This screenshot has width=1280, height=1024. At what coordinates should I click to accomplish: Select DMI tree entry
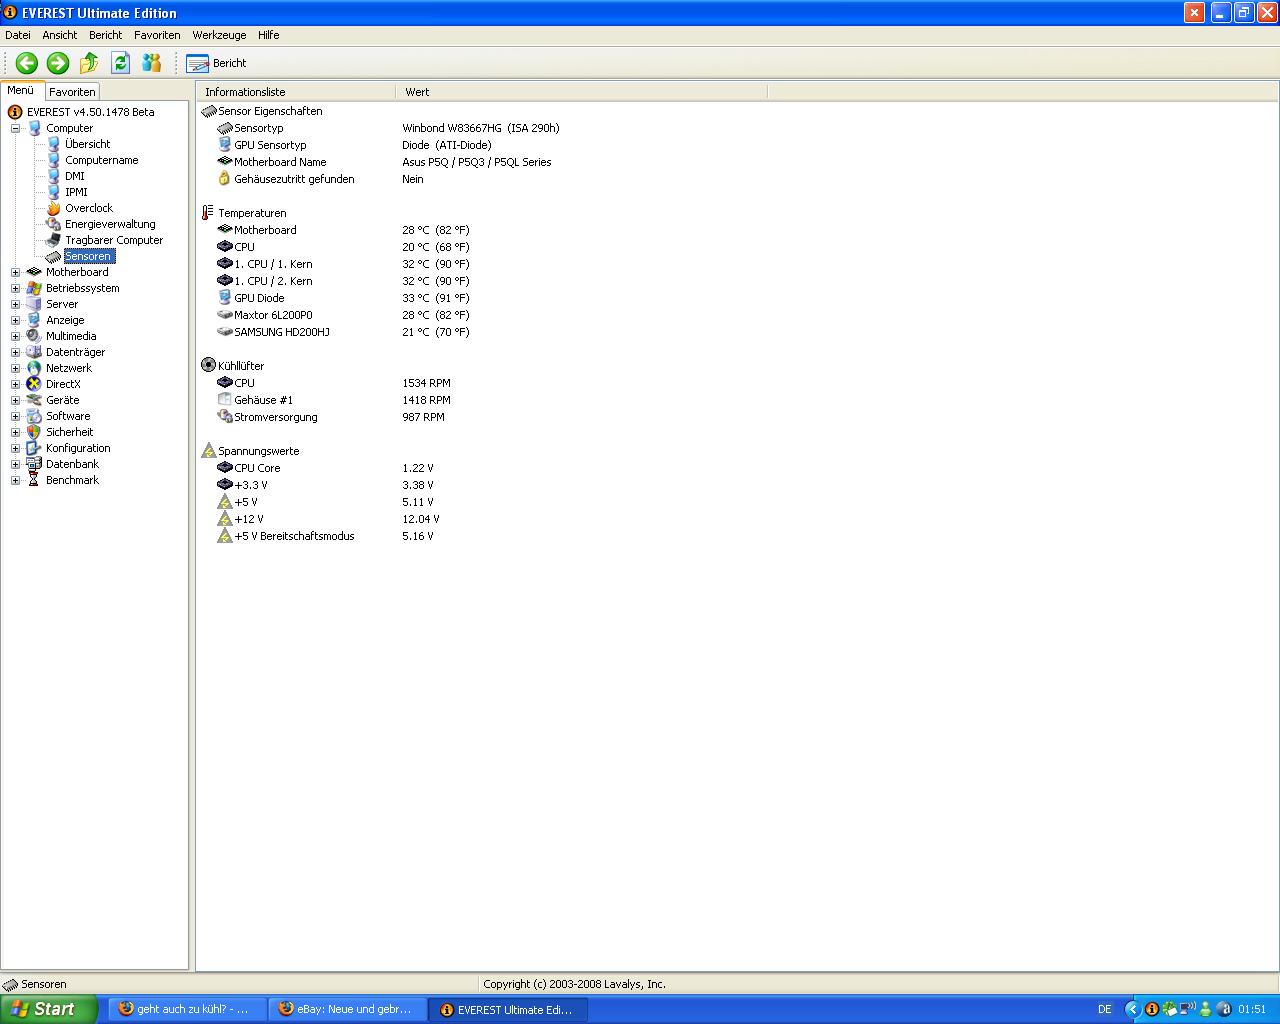[x=75, y=176]
